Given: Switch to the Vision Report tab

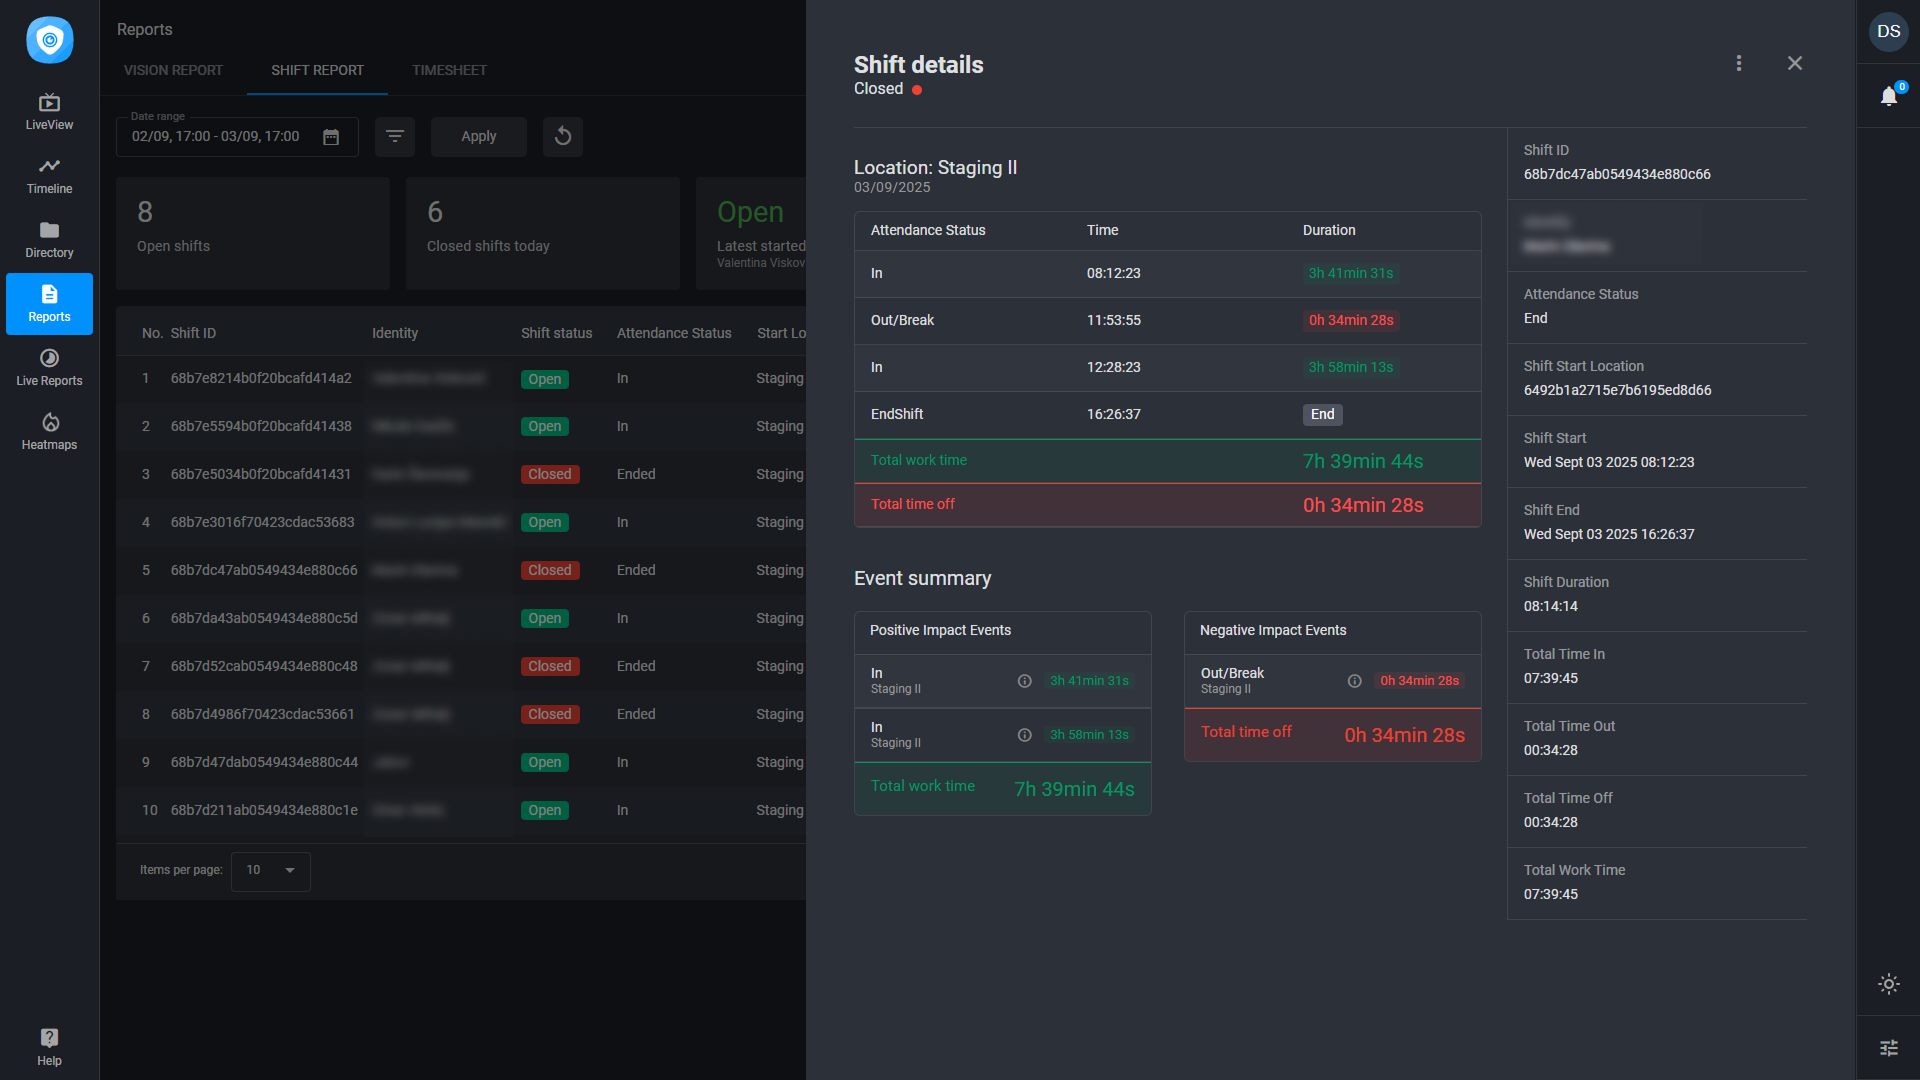Looking at the screenshot, I should point(173,70).
